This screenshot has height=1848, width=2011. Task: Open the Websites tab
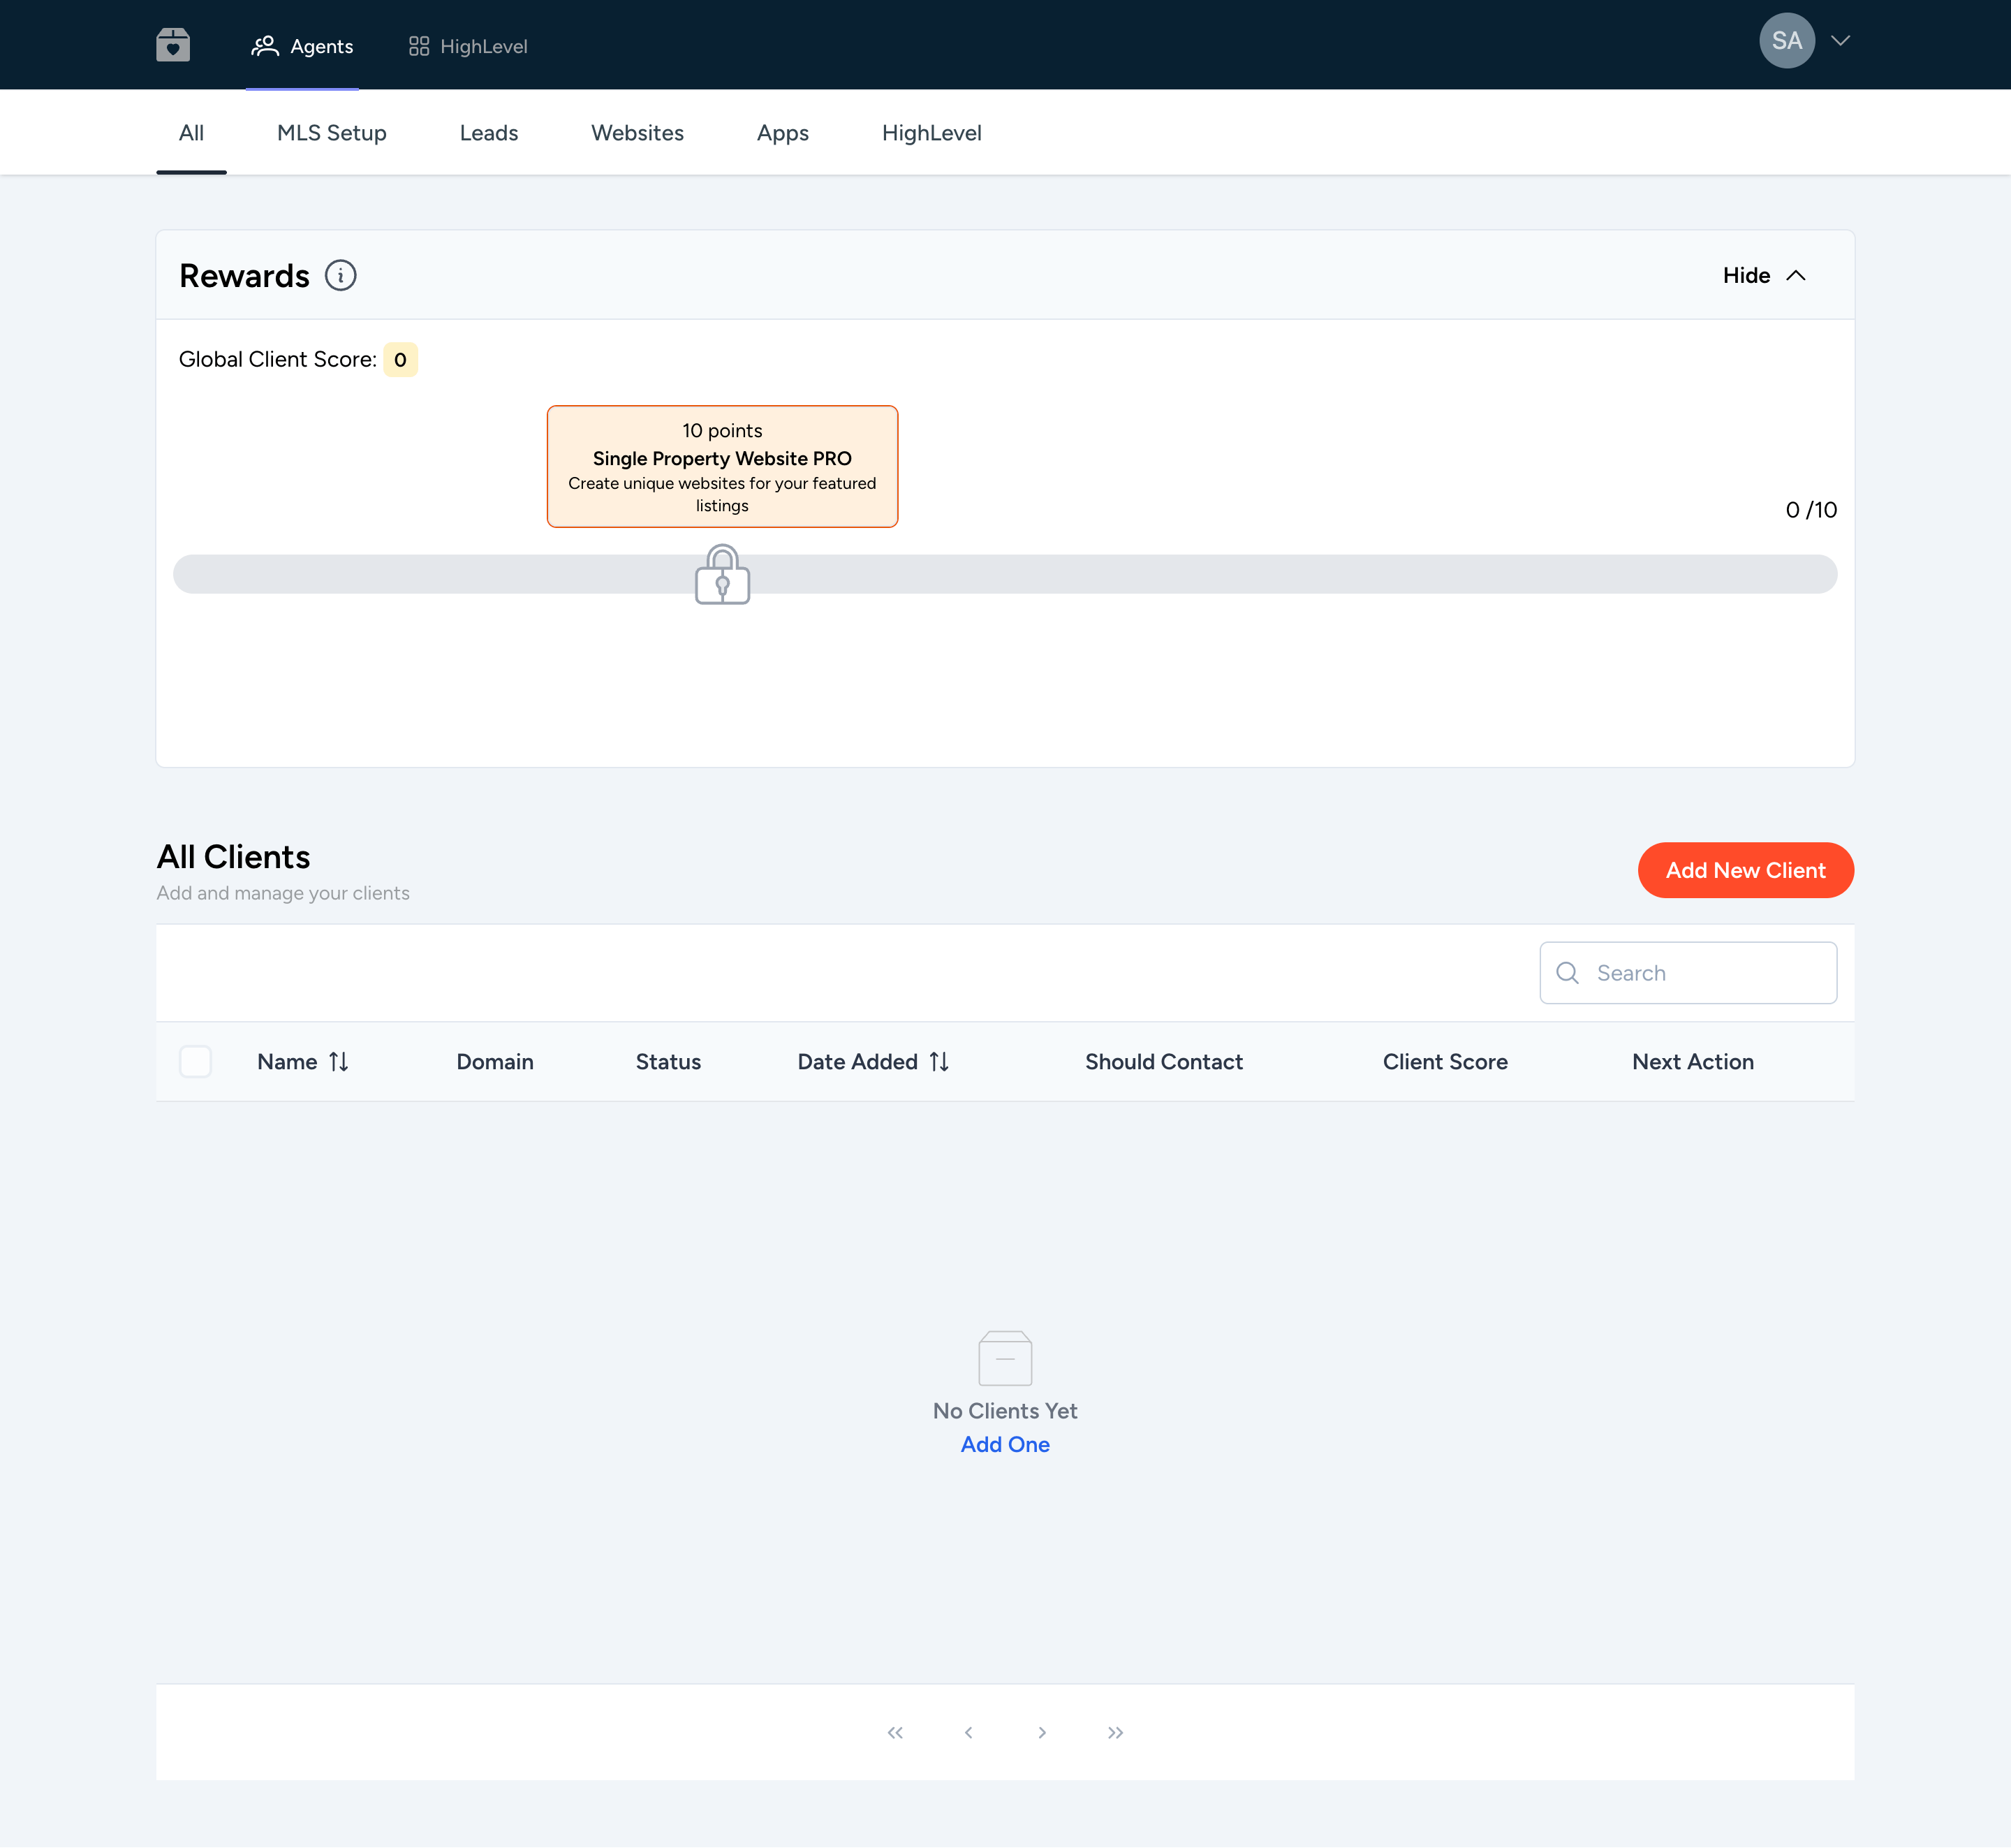pyautogui.click(x=637, y=133)
